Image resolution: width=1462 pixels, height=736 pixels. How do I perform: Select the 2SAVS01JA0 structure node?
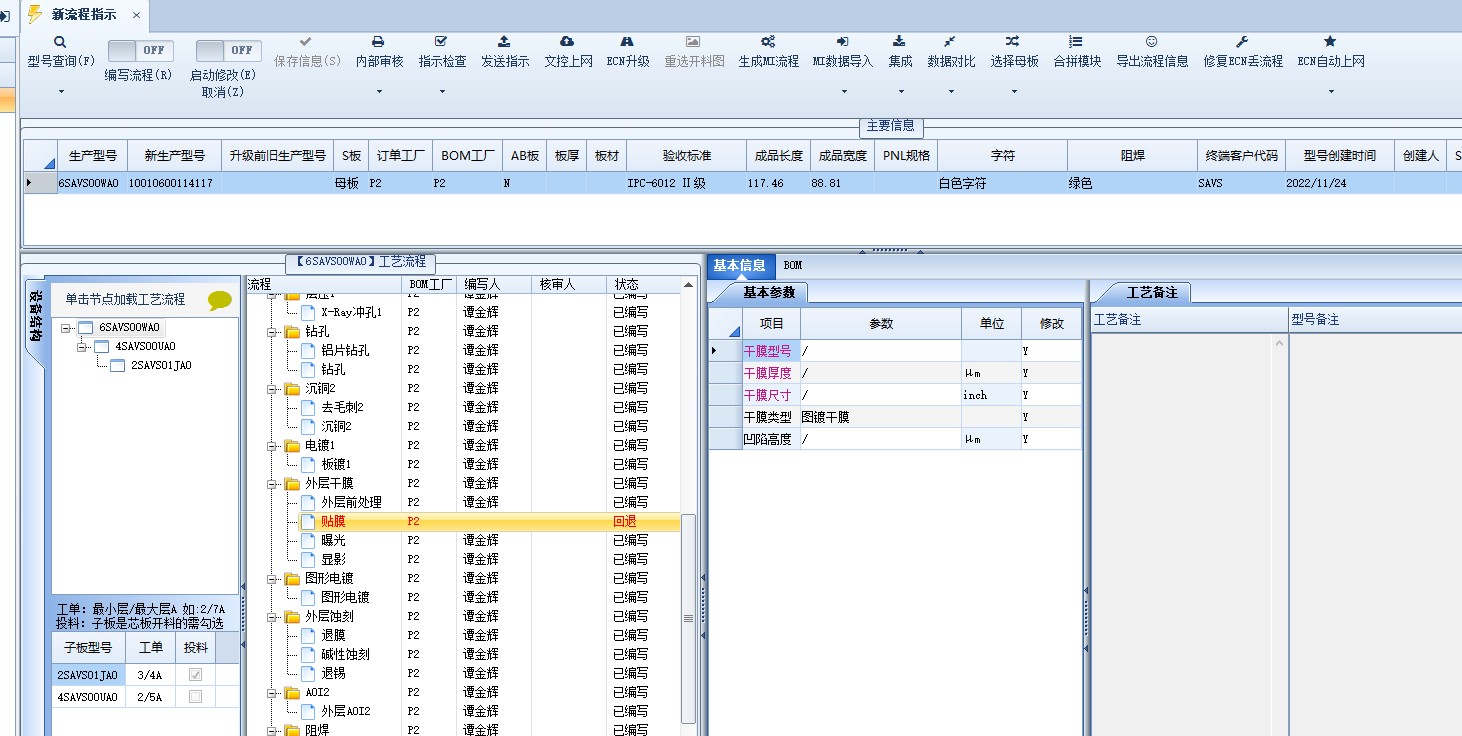point(161,365)
